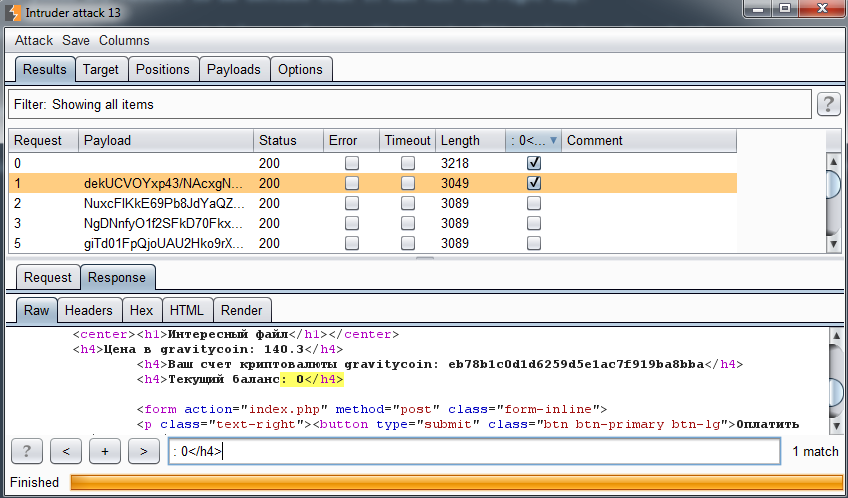Screen dimensions: 848x498
Task: Select payload row NuxcFIKkE69Pb8JdYaQZ
Action: tap(373, 203)
